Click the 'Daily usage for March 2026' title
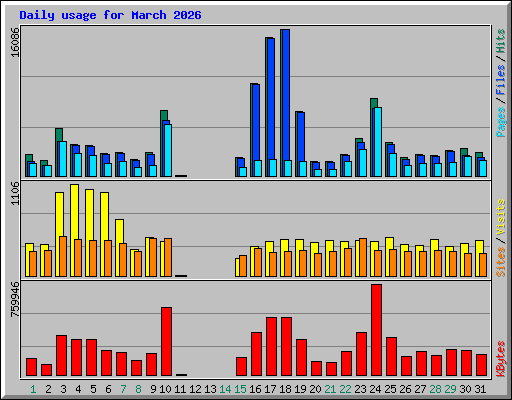Viewport: 512px width, 400px height. click(x=110, y=15)
